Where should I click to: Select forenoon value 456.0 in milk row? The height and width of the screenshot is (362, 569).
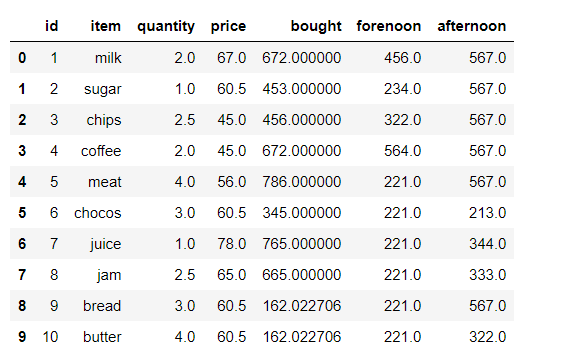(x=402, y=58)
